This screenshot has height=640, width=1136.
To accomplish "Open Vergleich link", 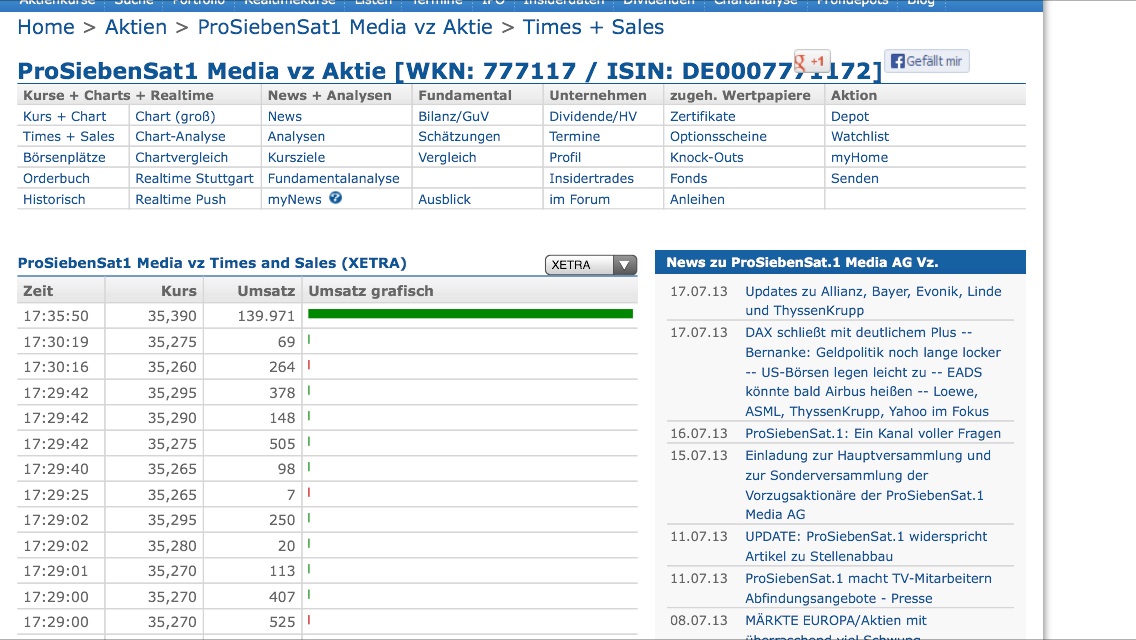I will (447, 157).
